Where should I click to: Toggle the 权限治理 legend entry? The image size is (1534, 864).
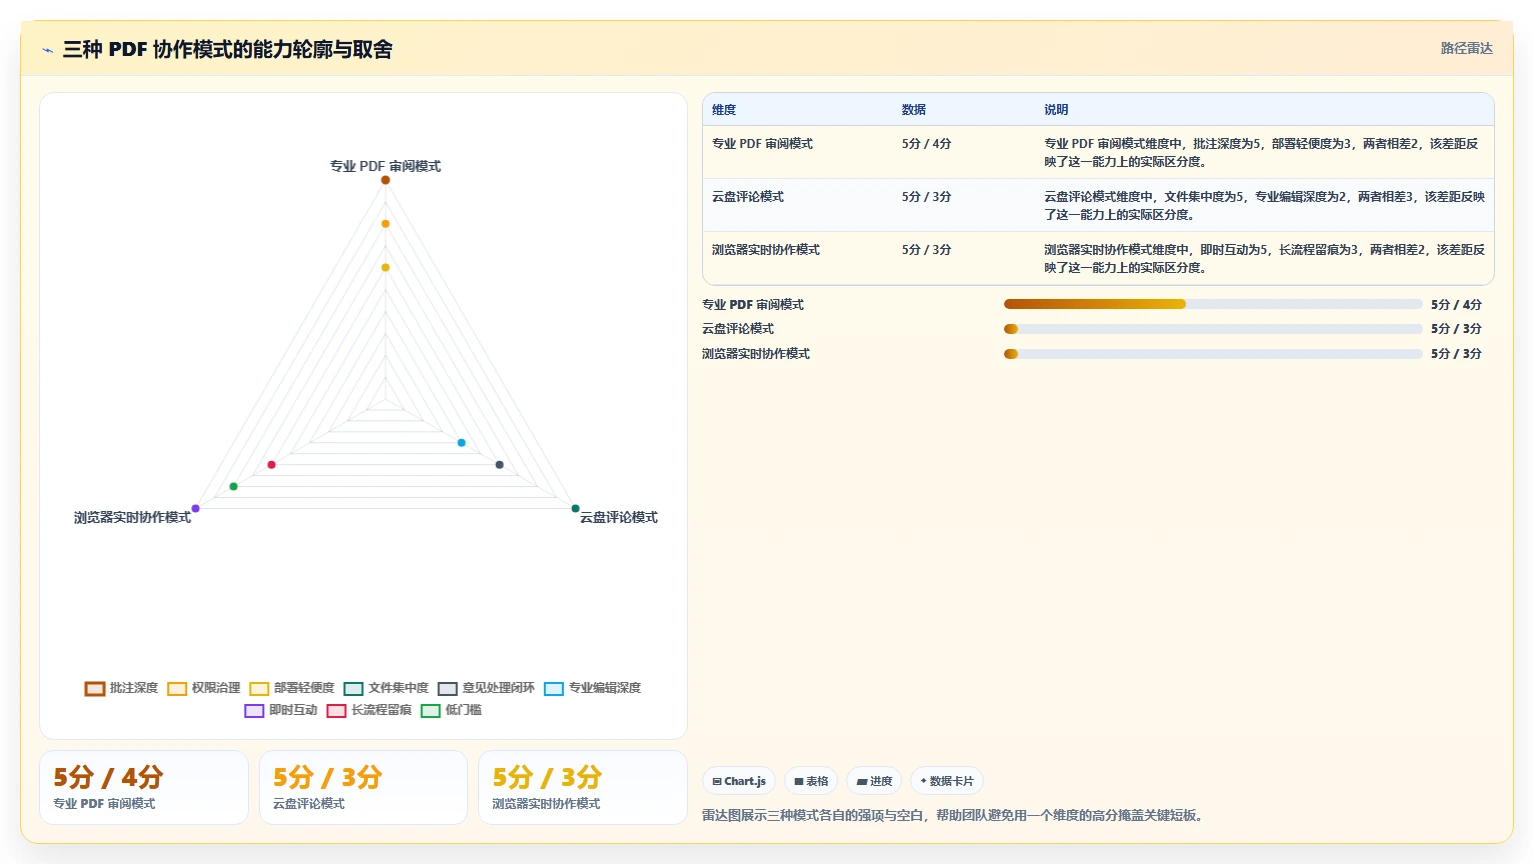pyautogui.click(x=204, y=688)
